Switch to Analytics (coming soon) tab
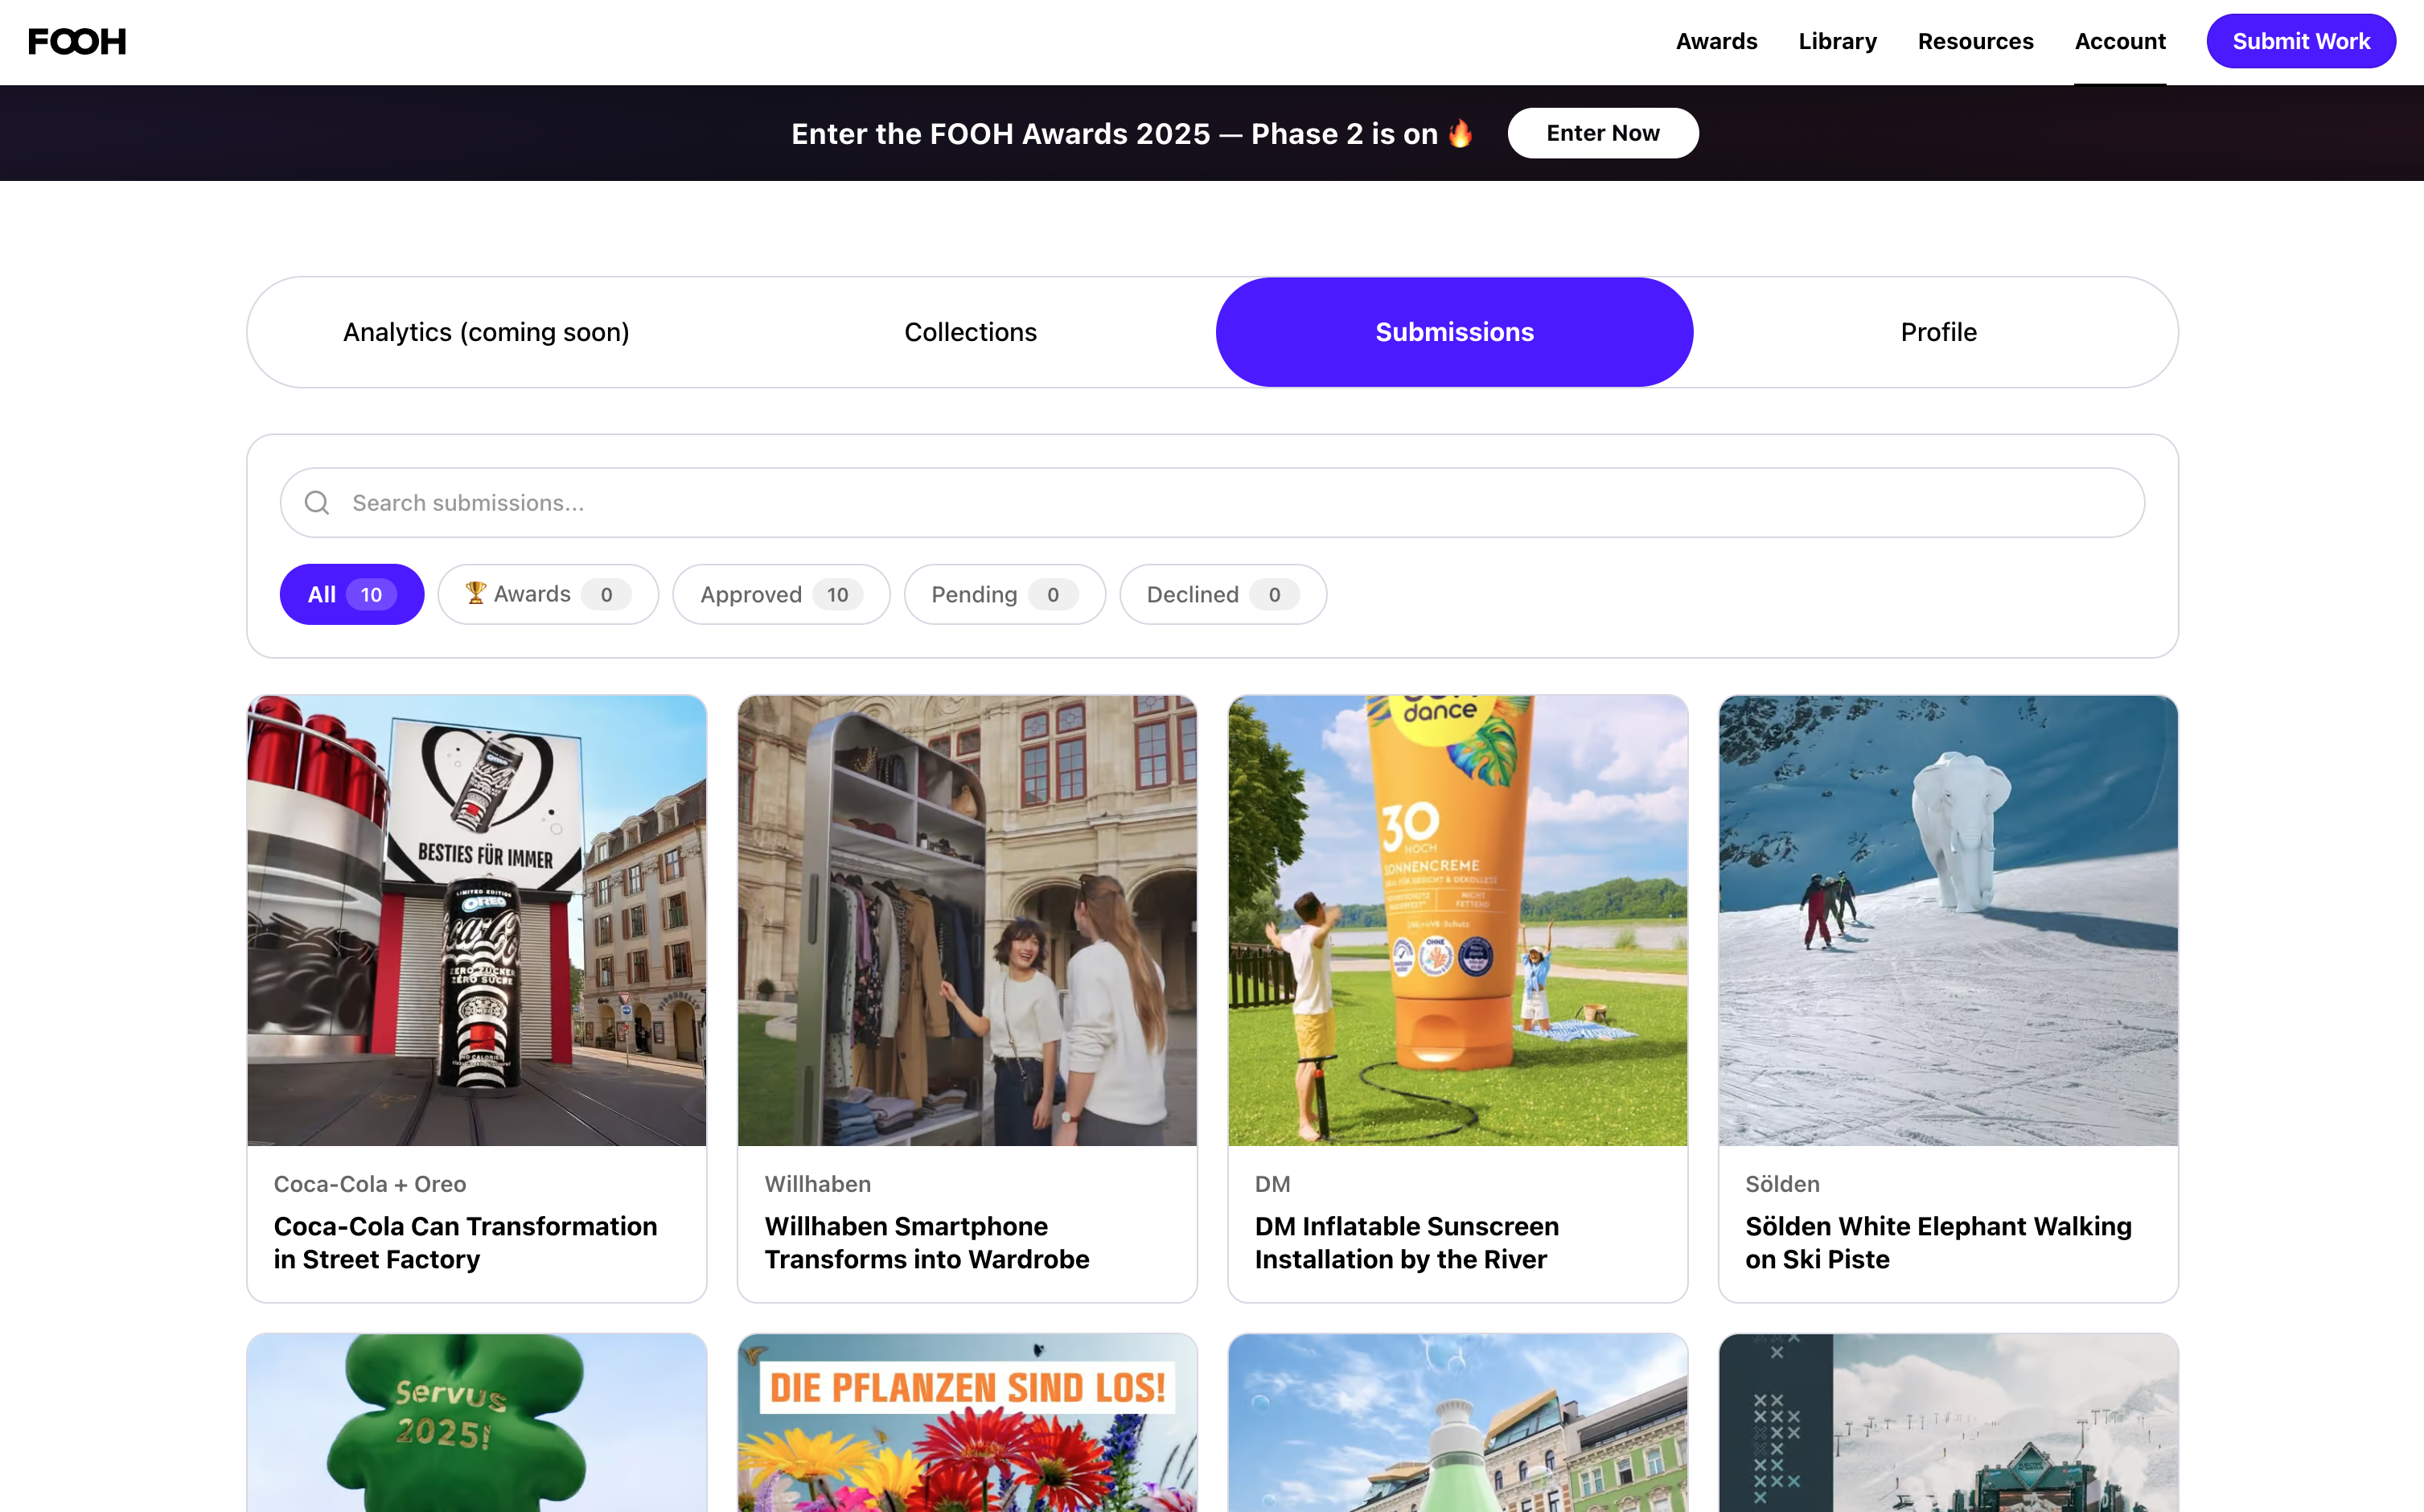Screen dimensions: 2424x1512 coord(486,332)
